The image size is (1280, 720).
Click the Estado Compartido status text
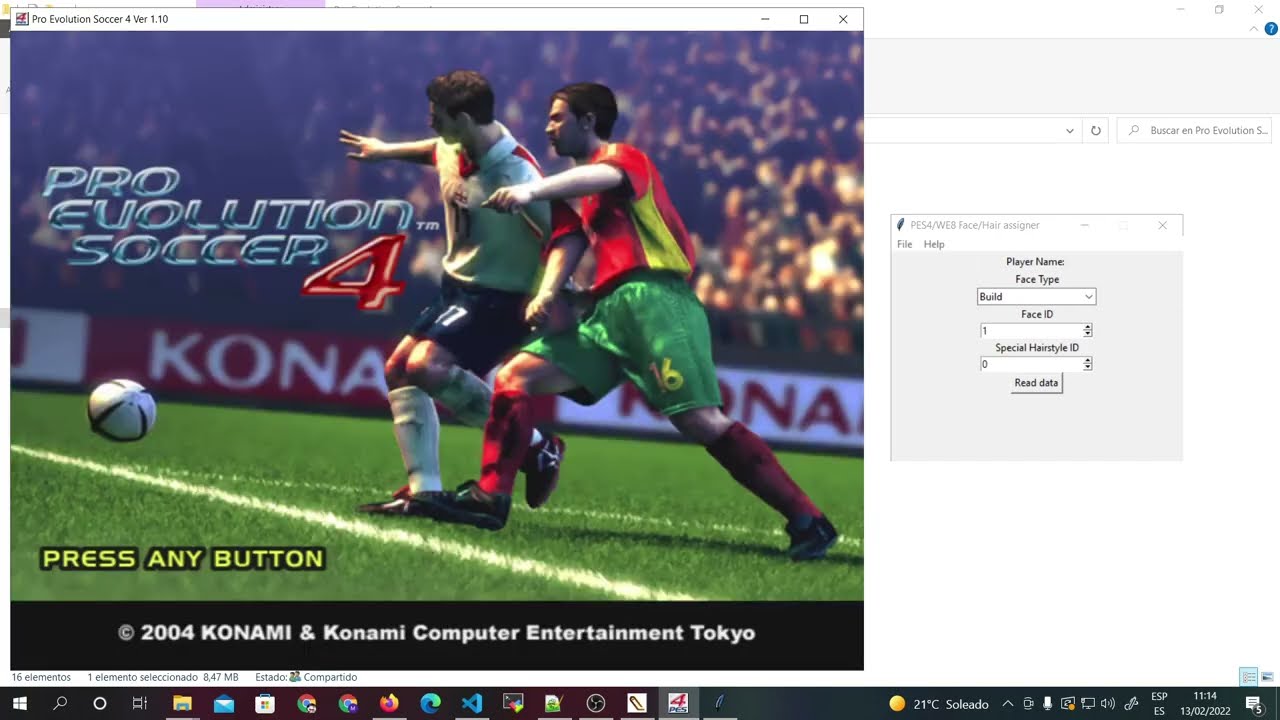click(306, 677)
